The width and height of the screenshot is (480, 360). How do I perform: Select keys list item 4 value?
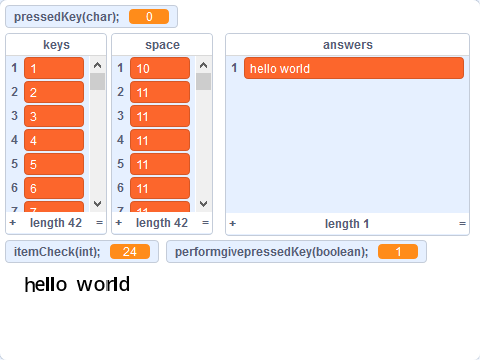pos(54,140)
